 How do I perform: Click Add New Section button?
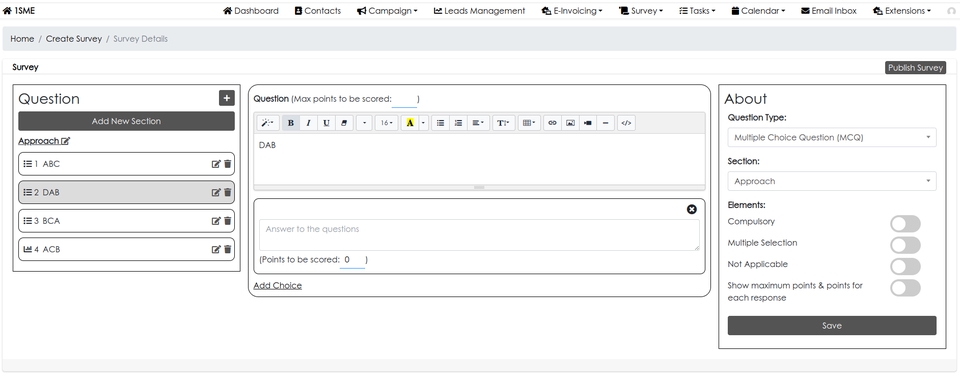point(126,121)
